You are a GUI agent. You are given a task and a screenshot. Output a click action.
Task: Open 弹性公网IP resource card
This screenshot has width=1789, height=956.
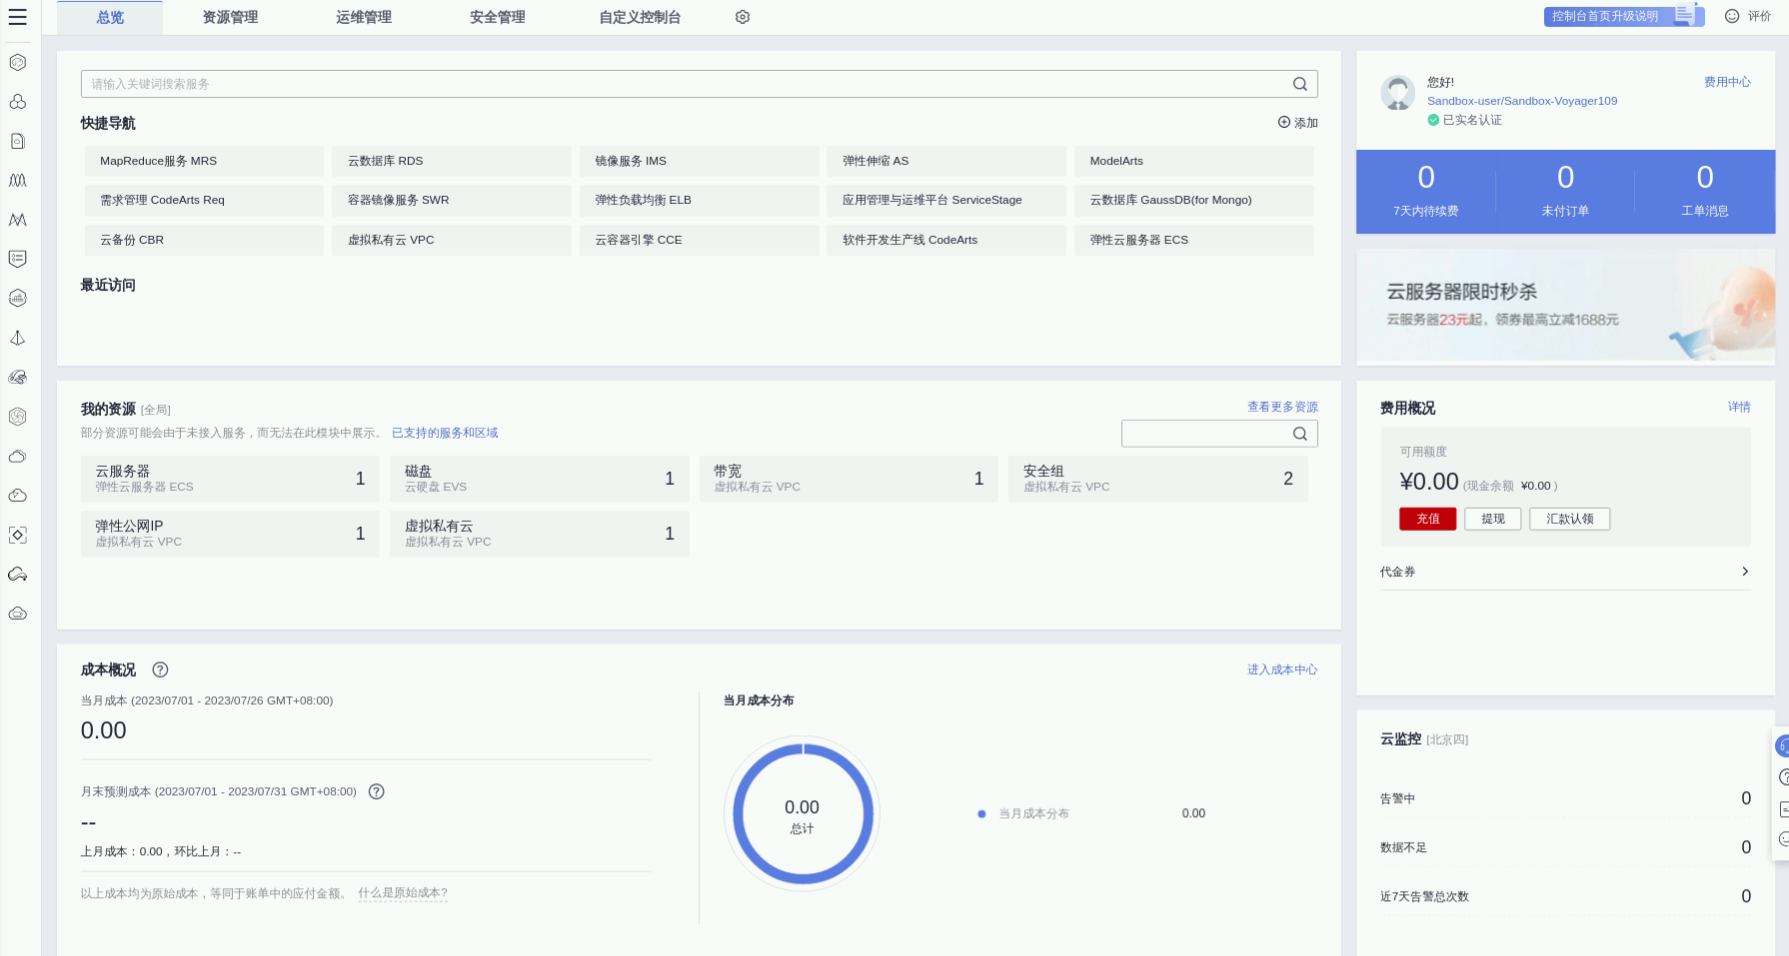pos(230,533)
